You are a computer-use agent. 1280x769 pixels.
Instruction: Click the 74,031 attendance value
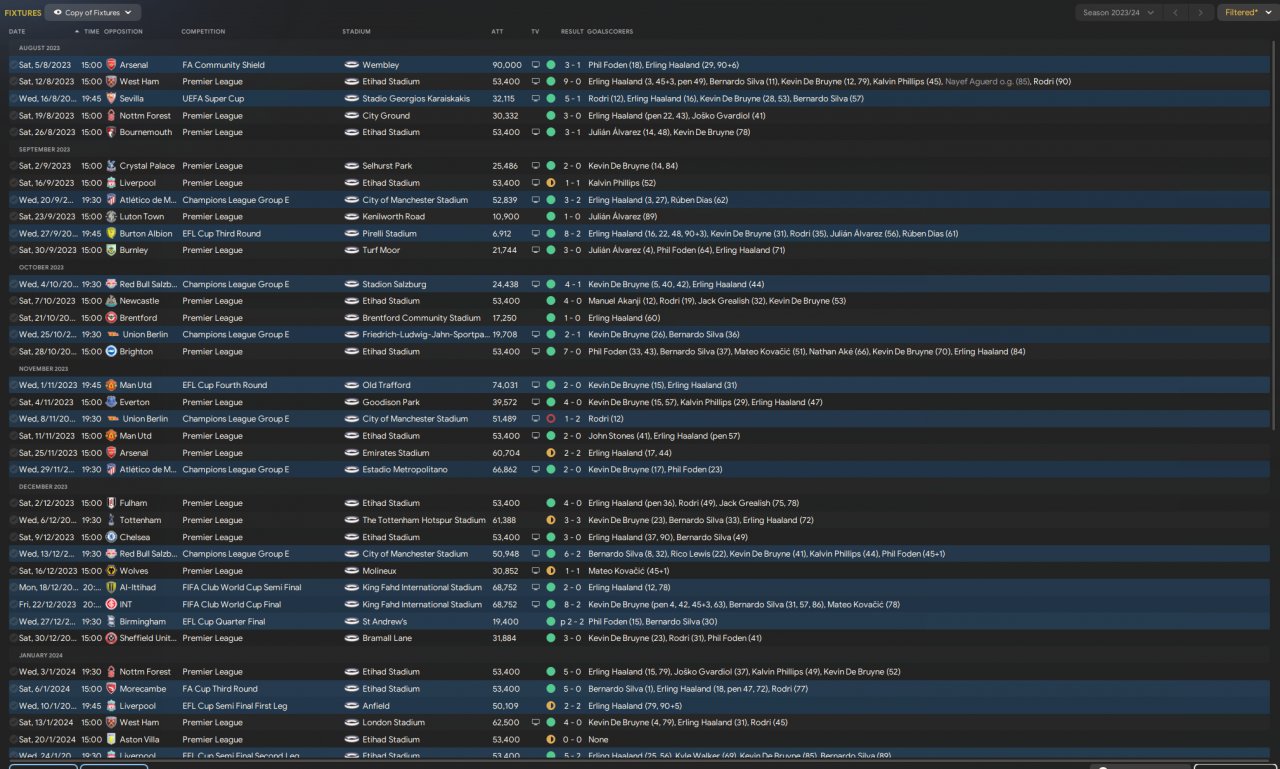click(505, 385)
